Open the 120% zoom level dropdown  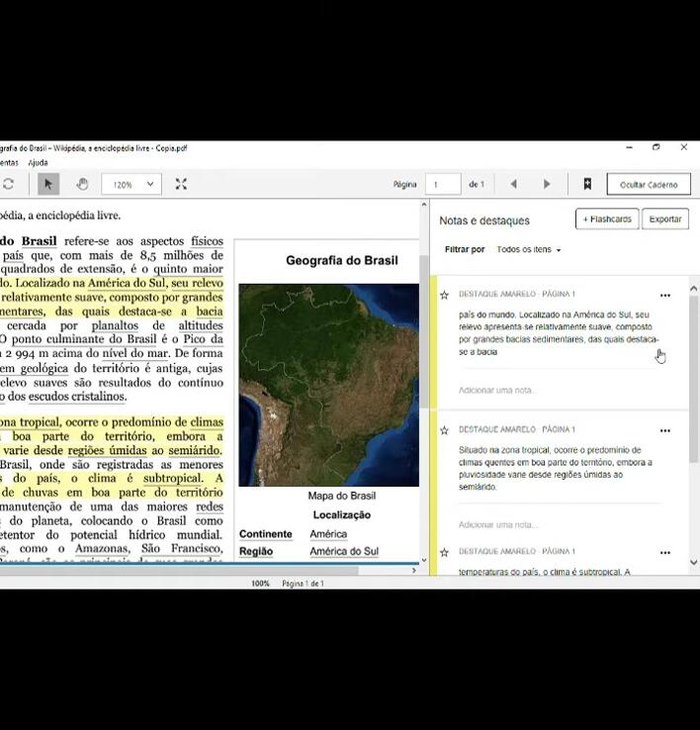tap(132, 184)
